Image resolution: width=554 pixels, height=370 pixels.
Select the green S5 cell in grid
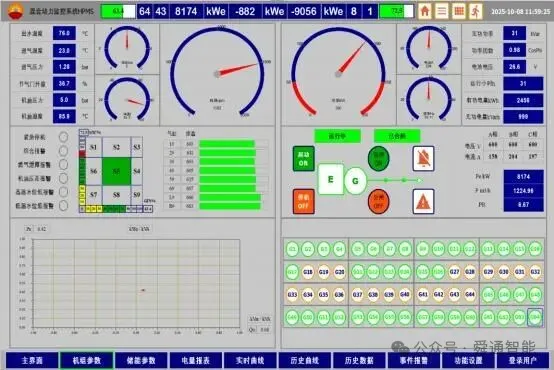pos(117,171)
